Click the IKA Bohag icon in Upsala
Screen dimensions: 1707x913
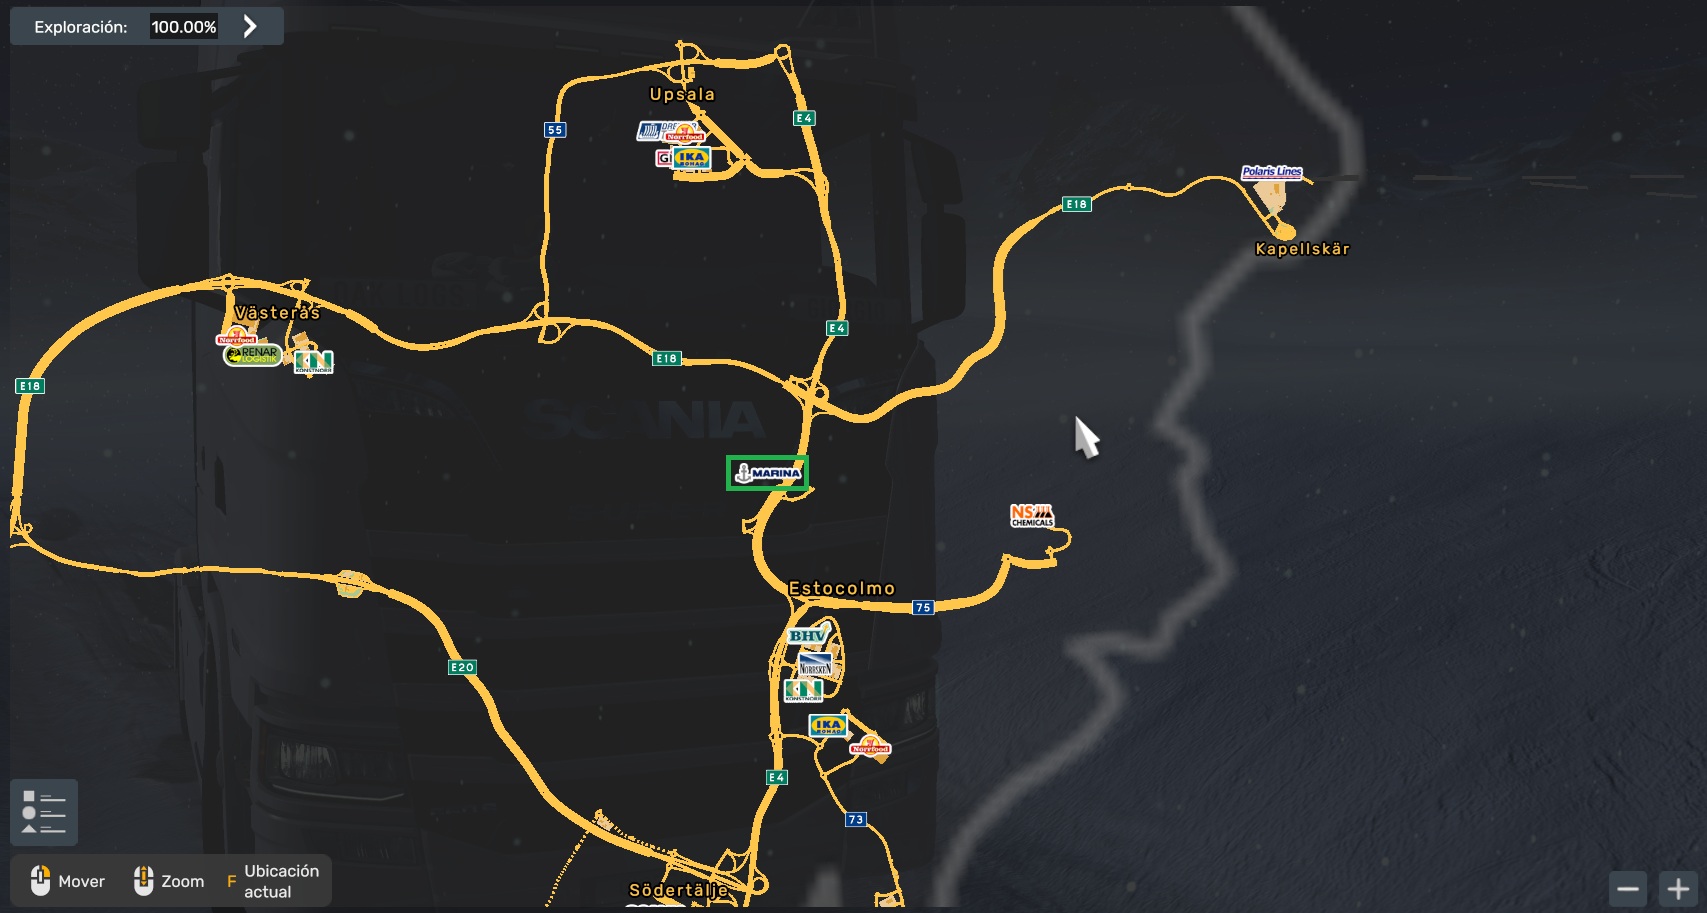691,158
